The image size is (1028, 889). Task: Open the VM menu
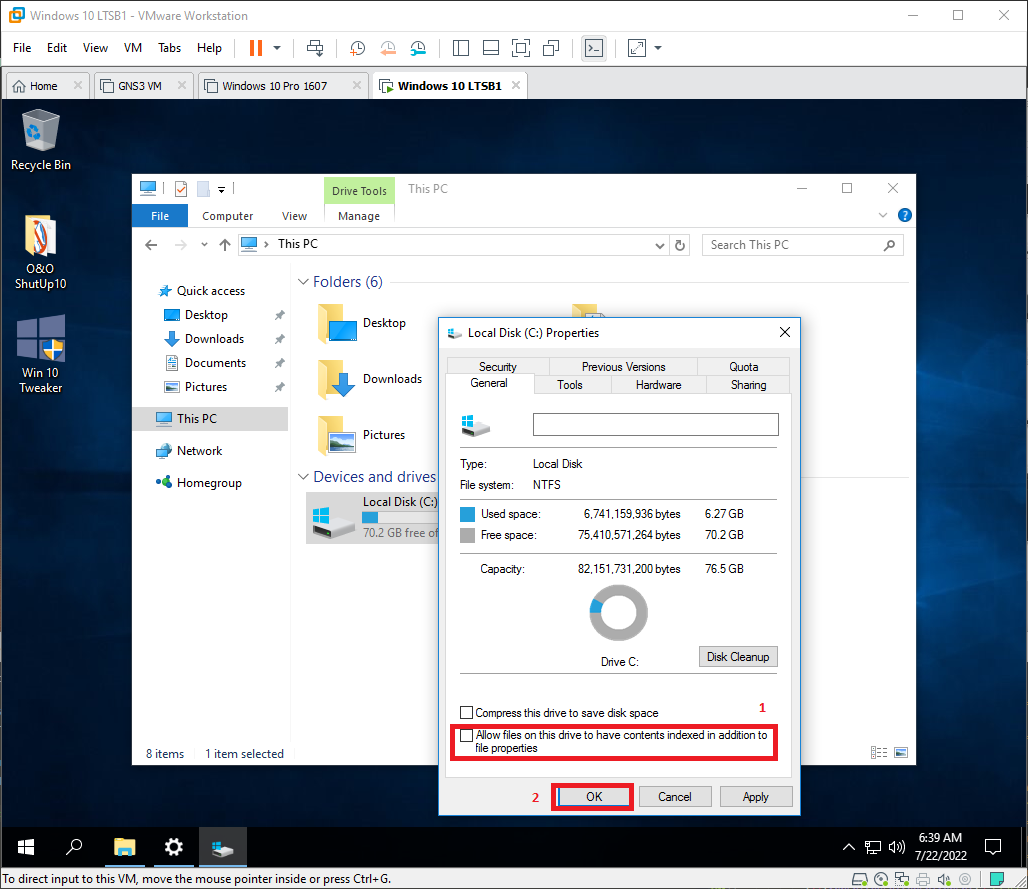pyautogui.click(x=133, y=48)
